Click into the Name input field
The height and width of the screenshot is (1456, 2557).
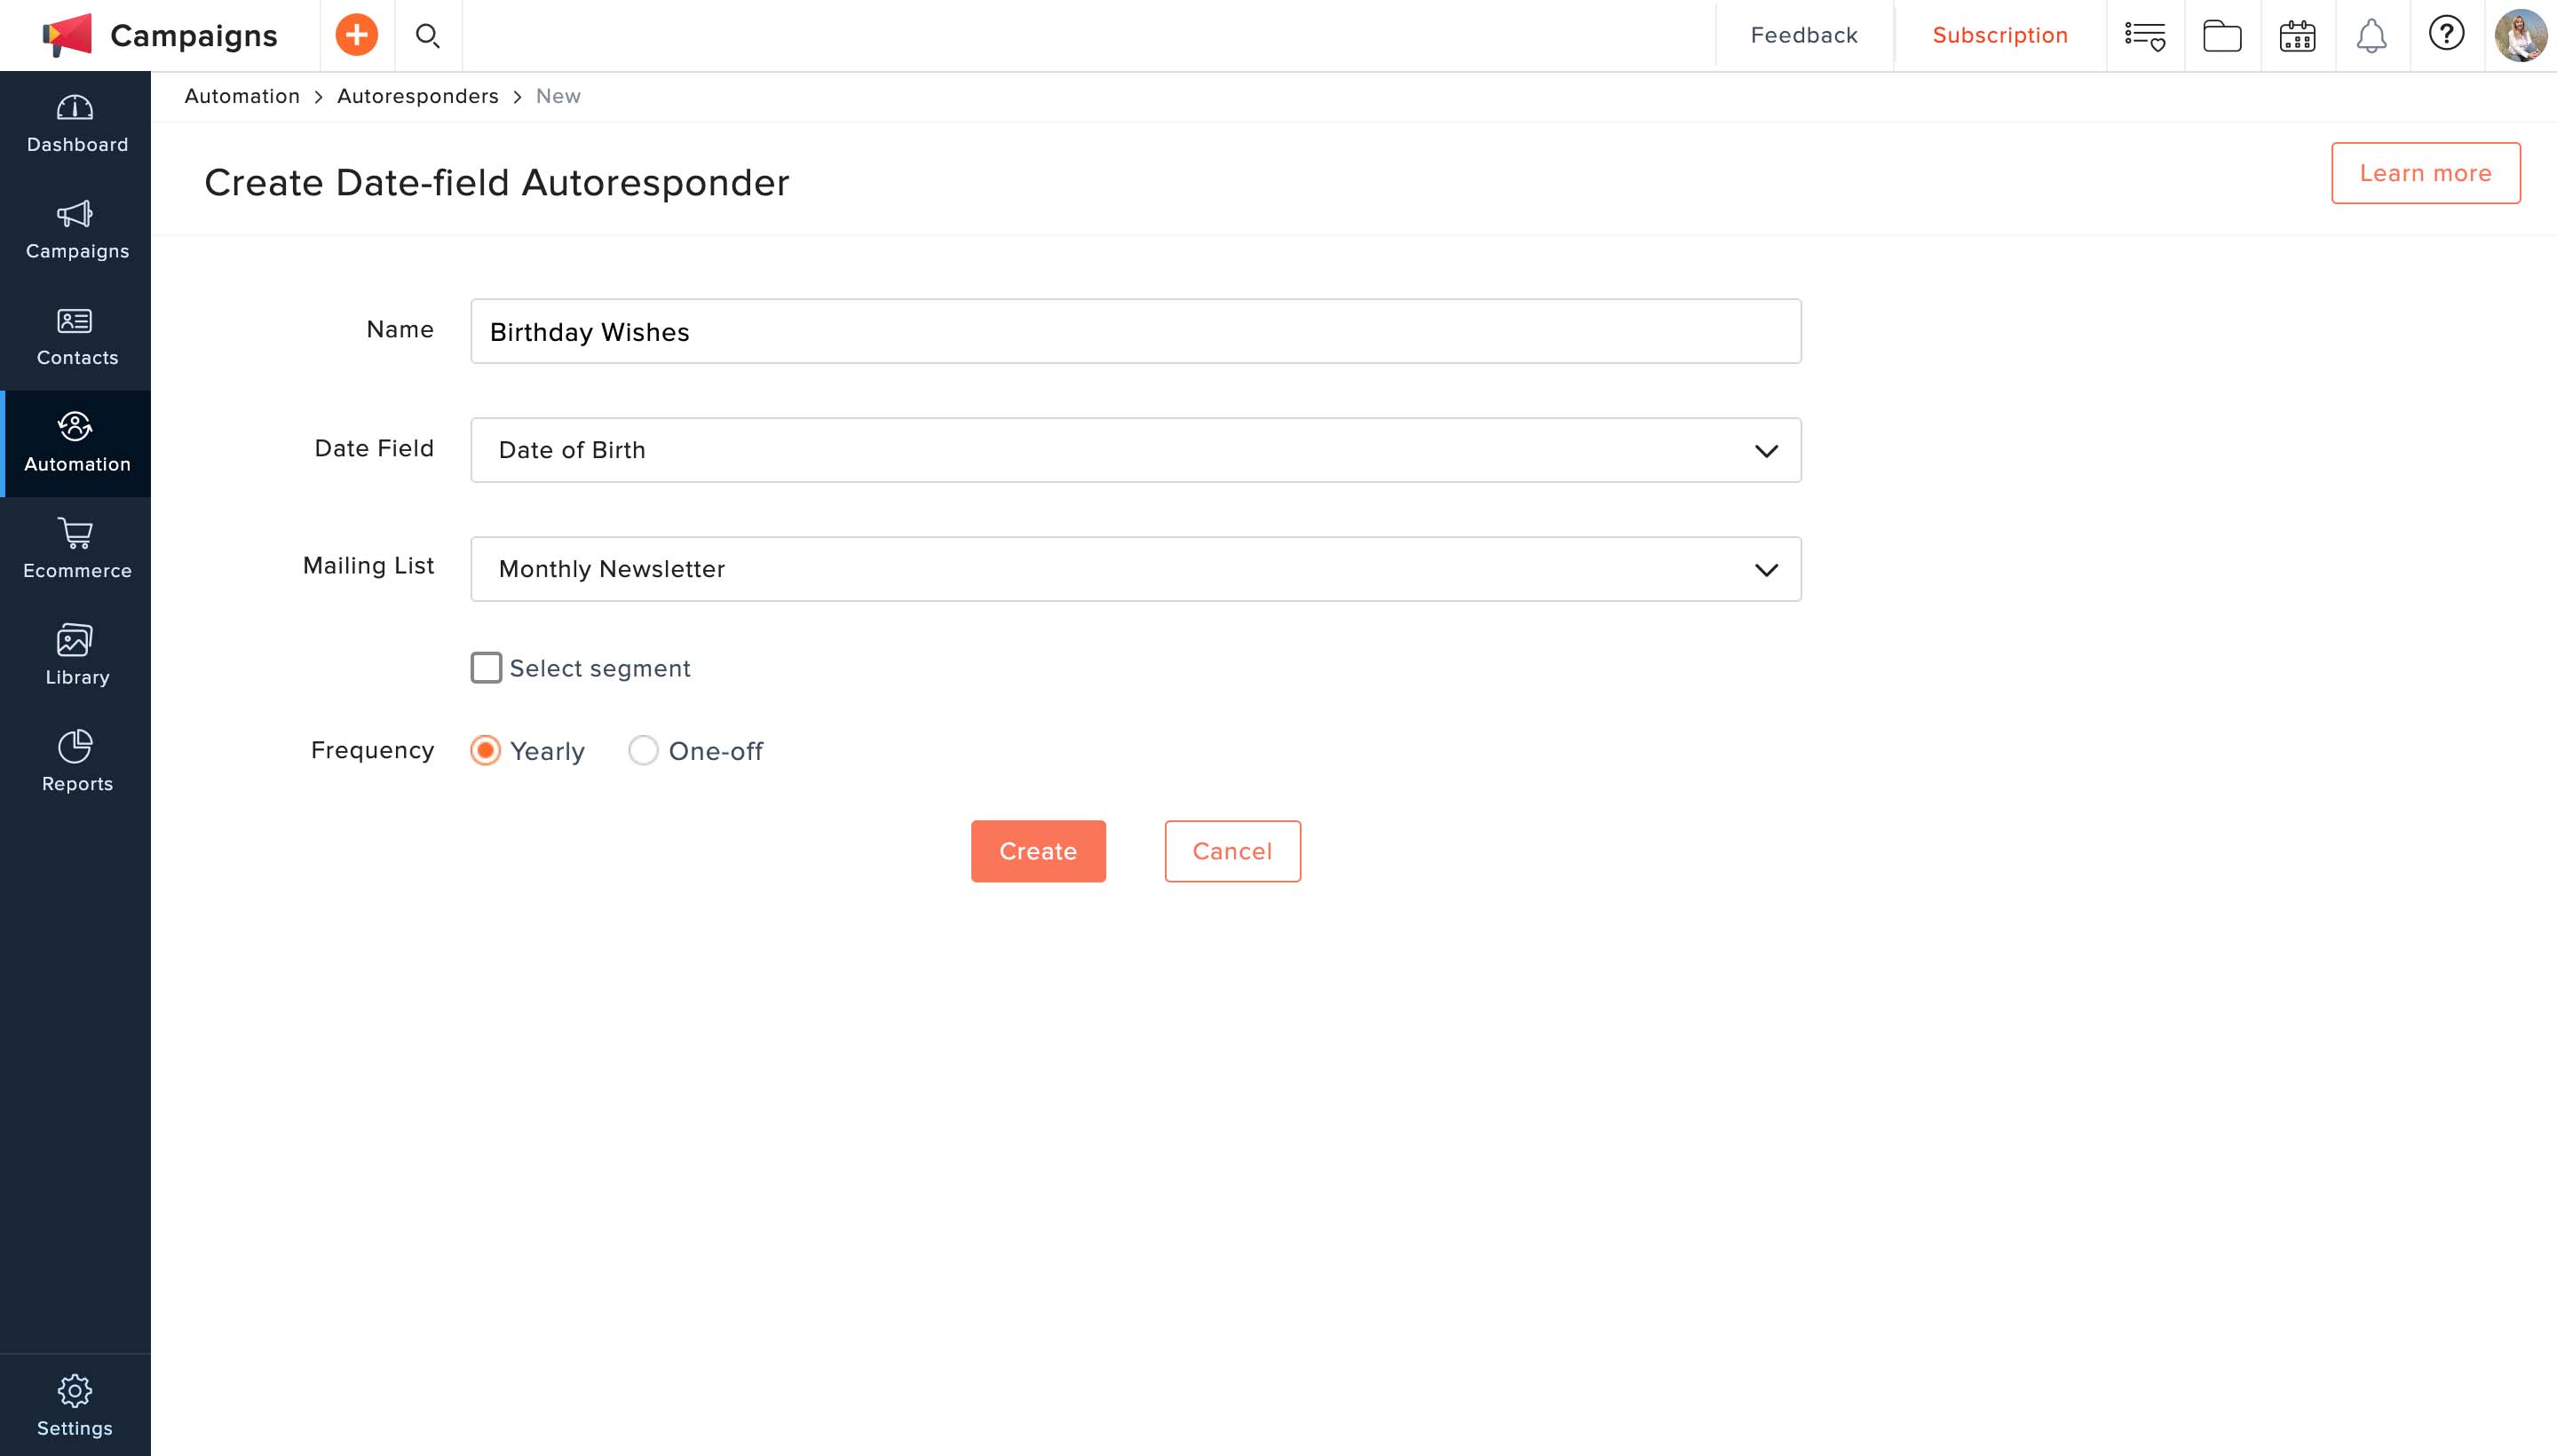1135,331
